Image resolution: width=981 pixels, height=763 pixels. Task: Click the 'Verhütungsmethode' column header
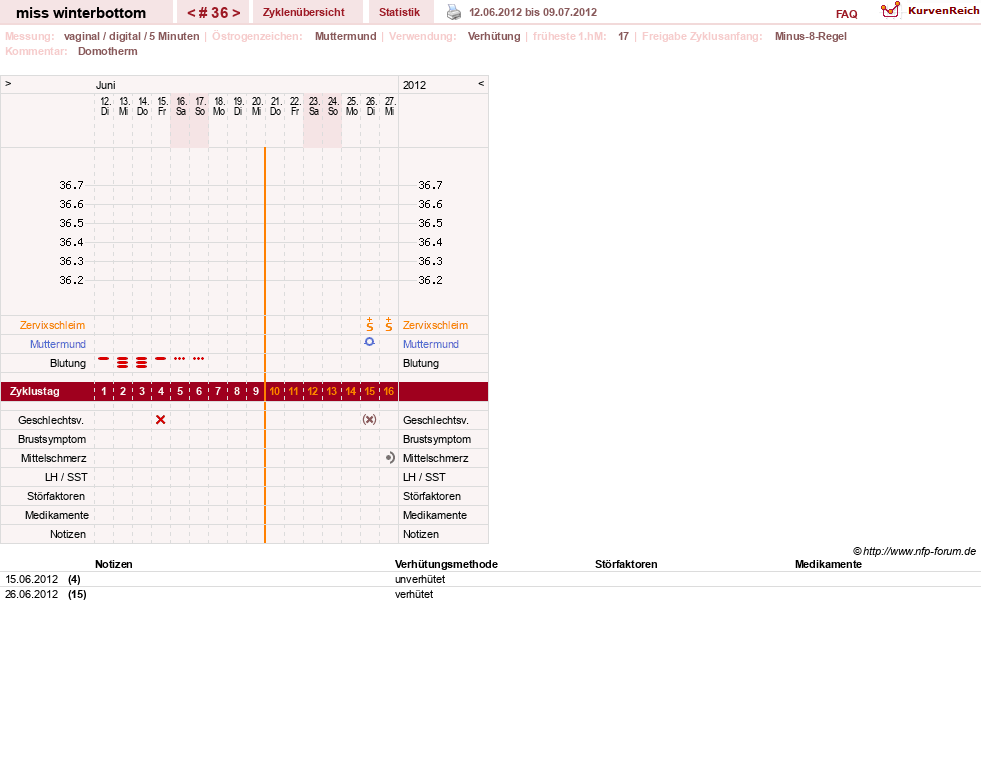pyautogui.click(x=446, y=564)
